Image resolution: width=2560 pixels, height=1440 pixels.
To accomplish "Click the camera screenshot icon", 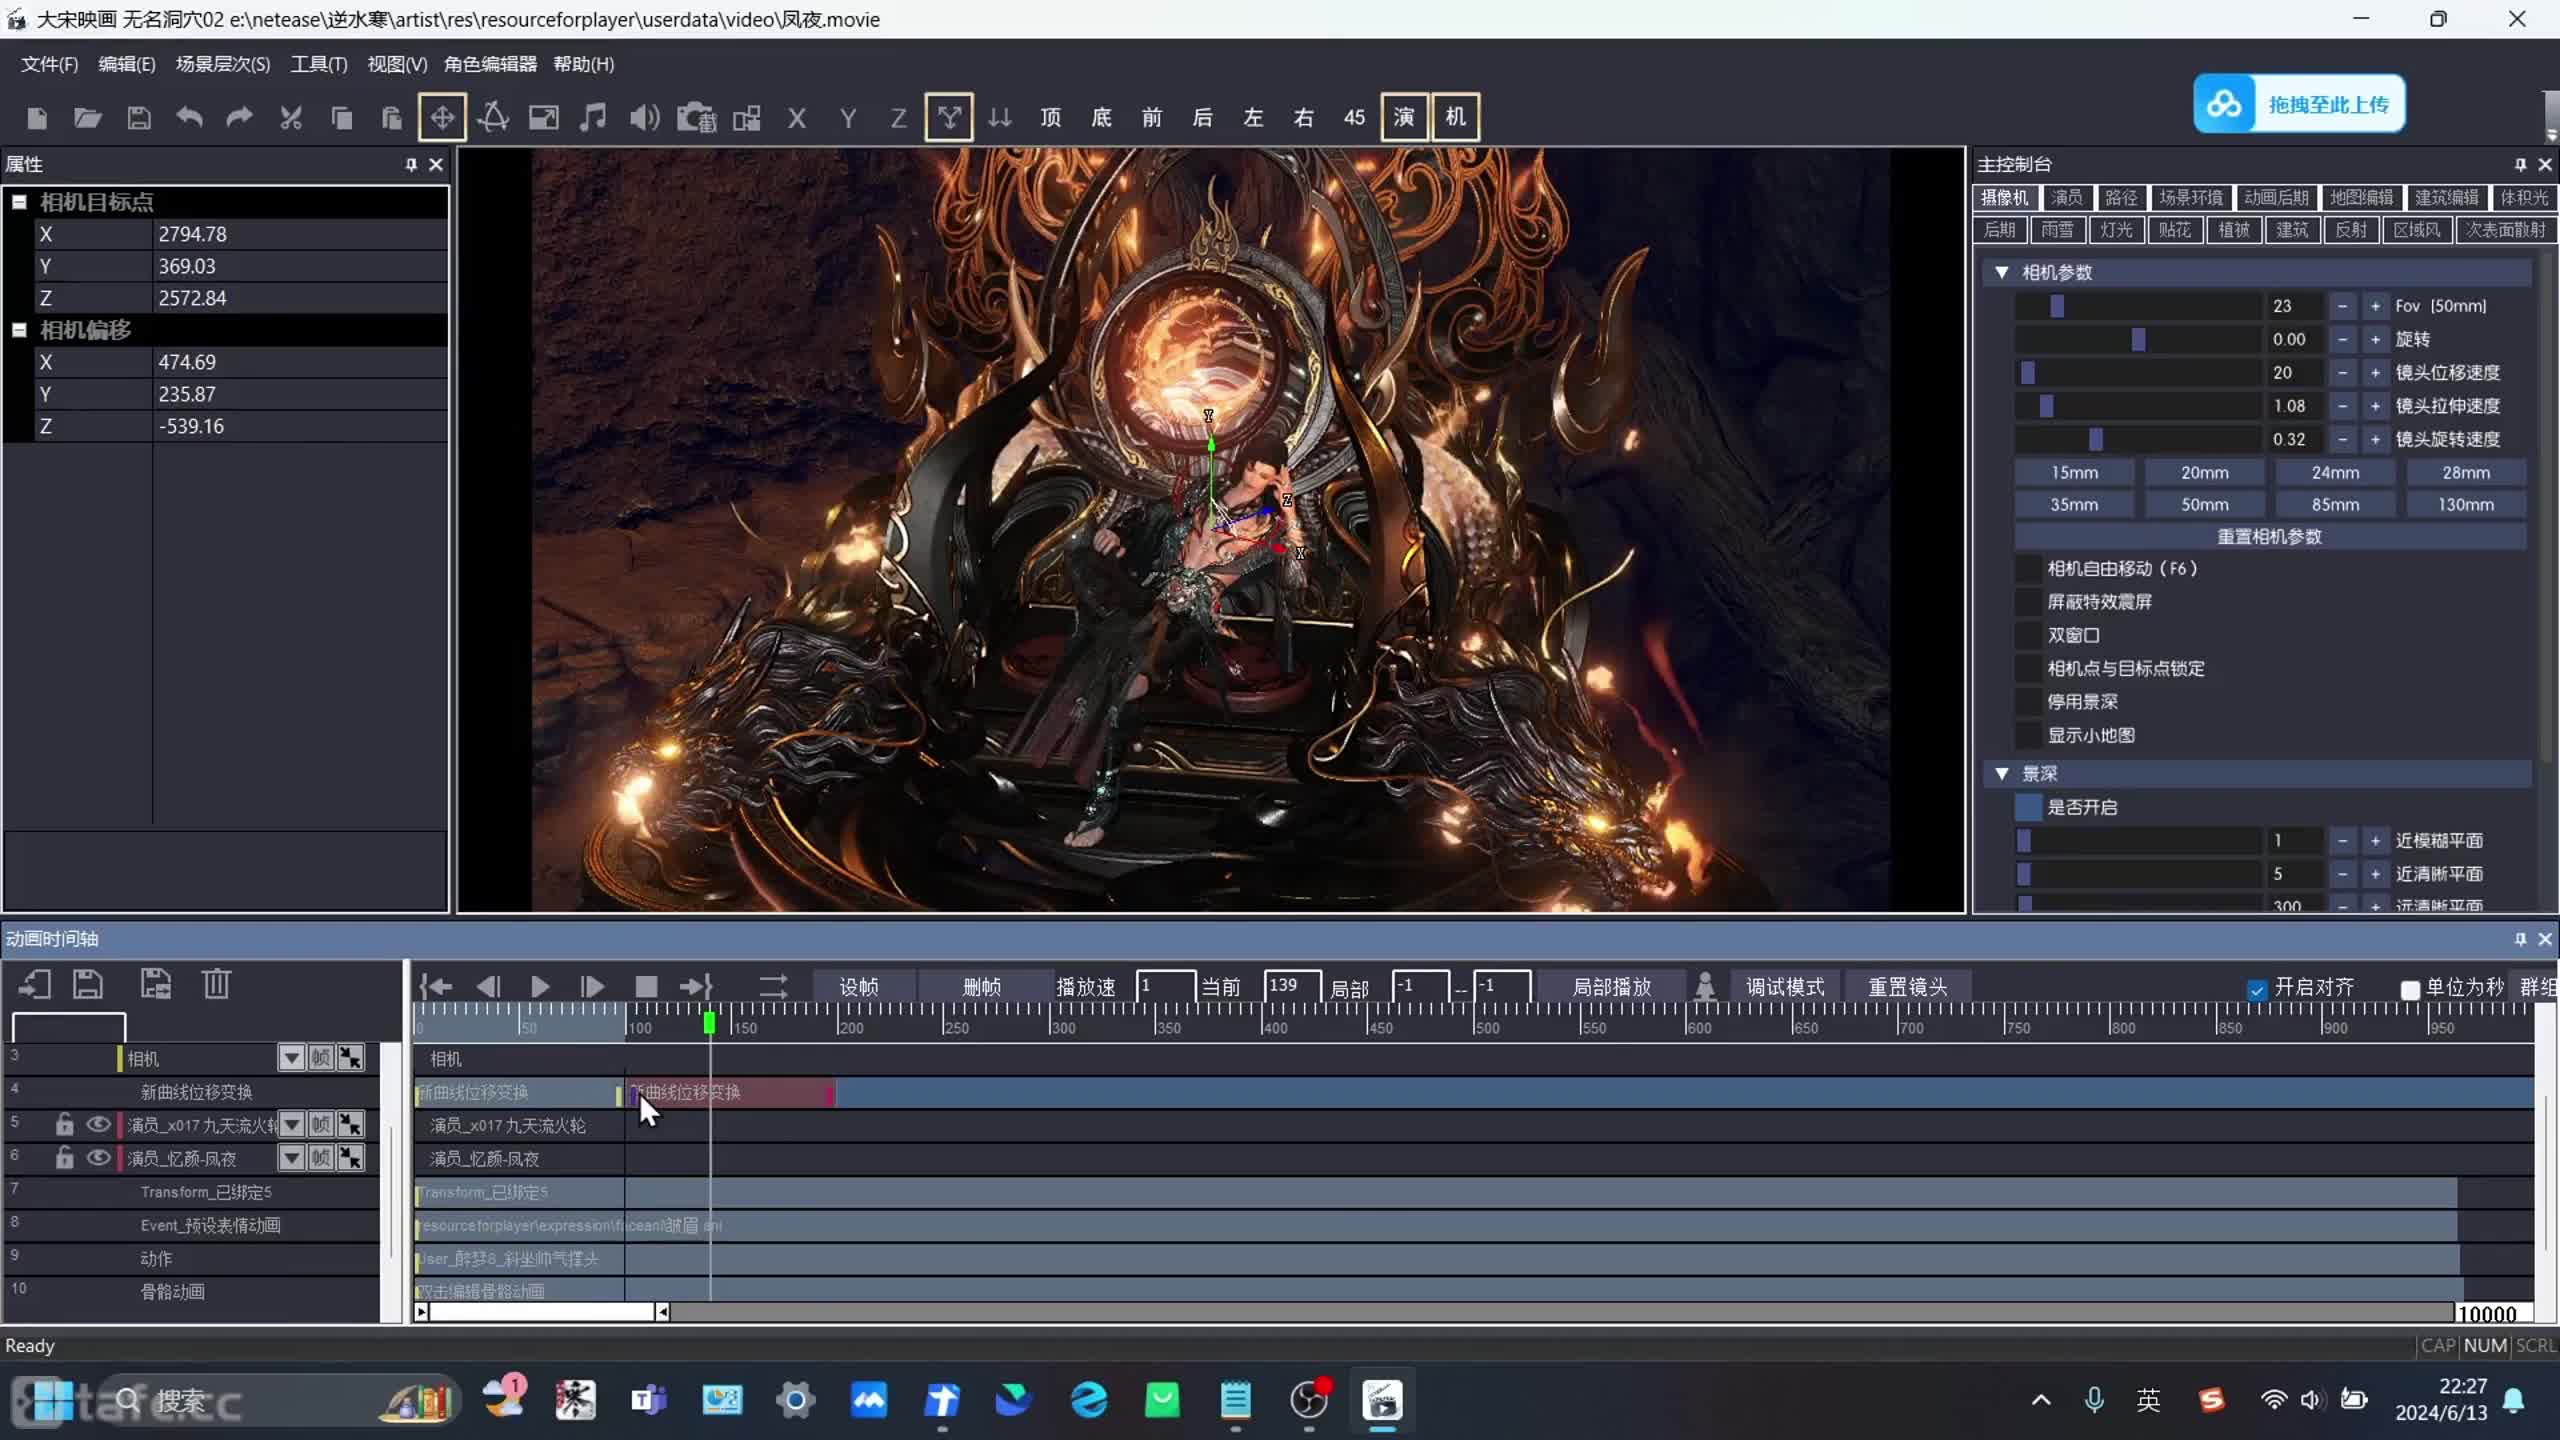I will 696,118.
